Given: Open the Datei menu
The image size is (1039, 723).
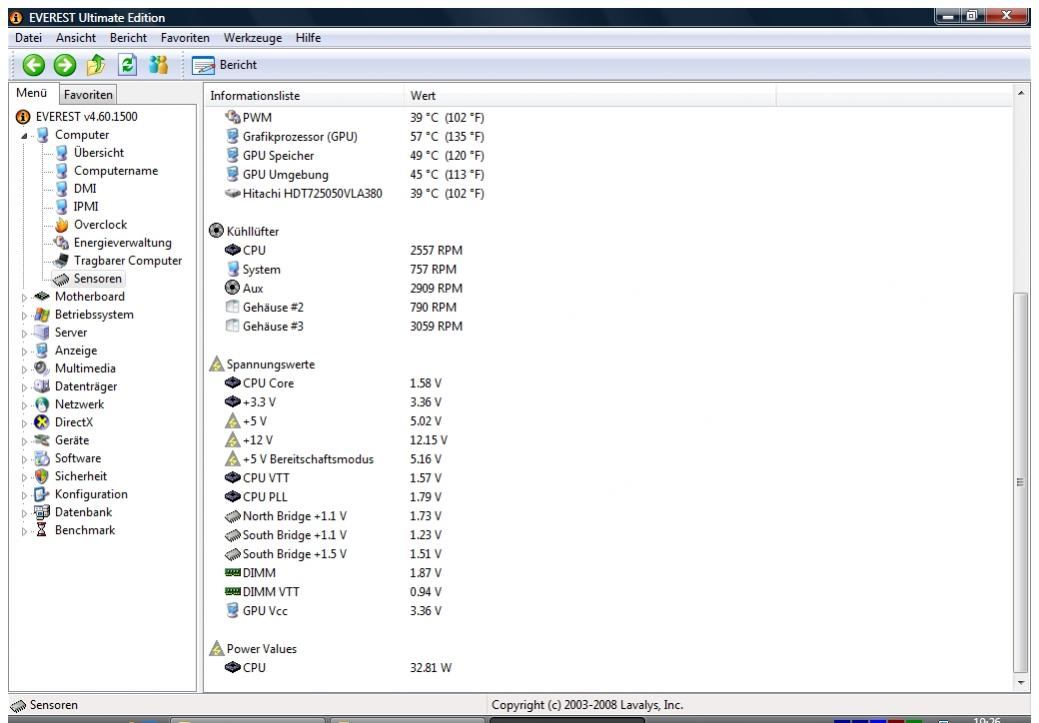Looking at the screenshot, I should [28, 38].
